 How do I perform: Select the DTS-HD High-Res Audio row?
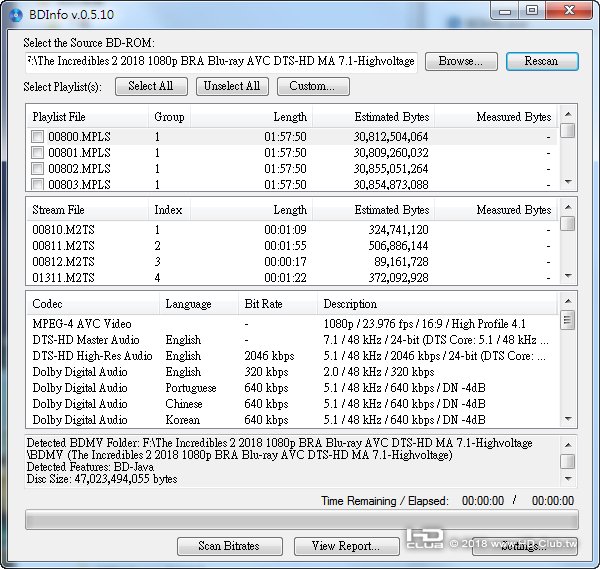pos(292,356)
